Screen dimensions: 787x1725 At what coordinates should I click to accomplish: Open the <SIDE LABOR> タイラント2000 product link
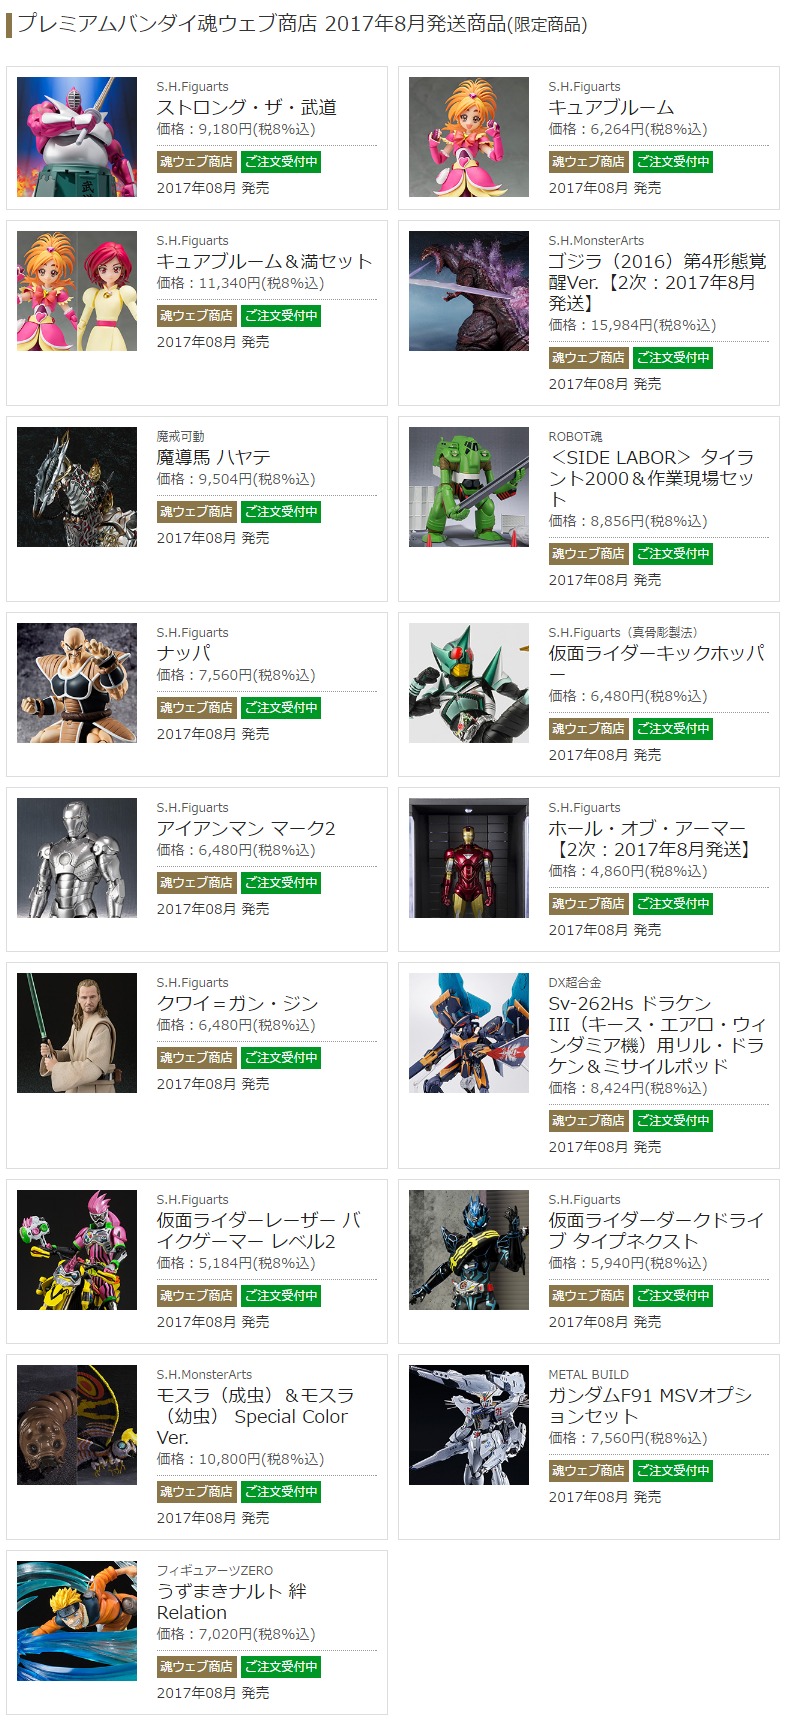click(x=651, y=478)
